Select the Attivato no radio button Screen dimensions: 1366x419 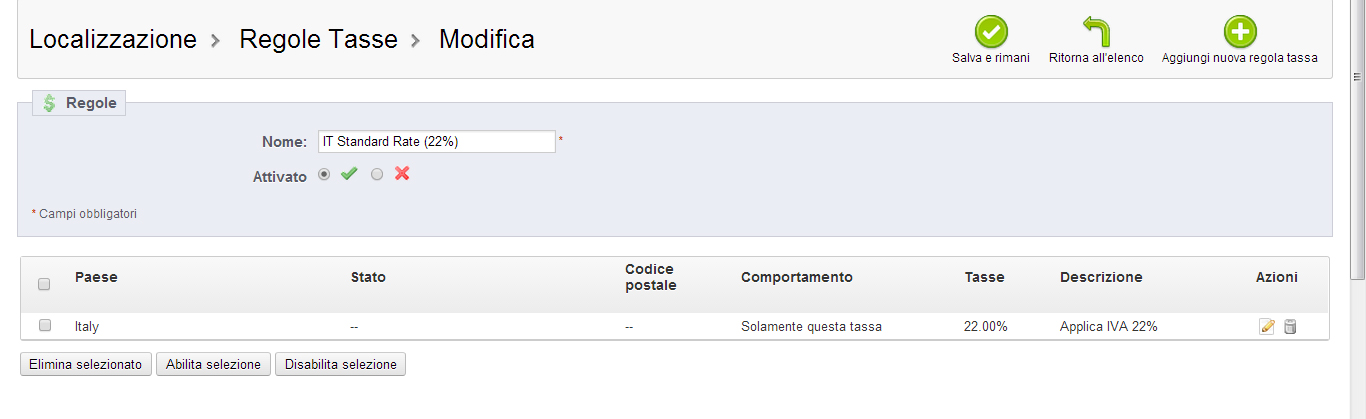[377, 174]
